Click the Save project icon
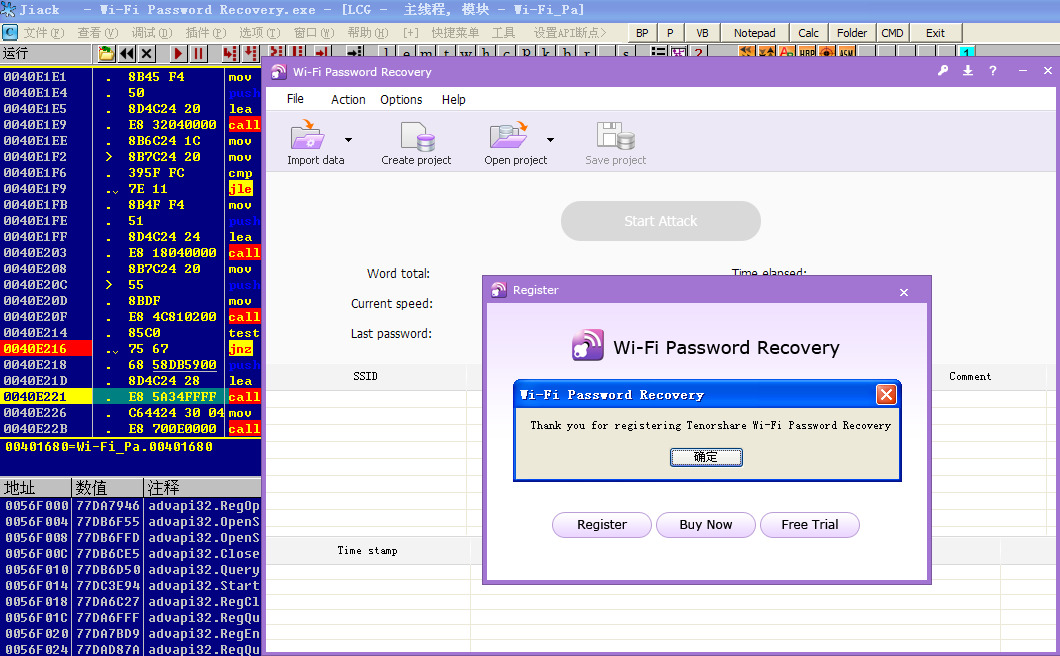1060x656 pixels. point(615,135)
